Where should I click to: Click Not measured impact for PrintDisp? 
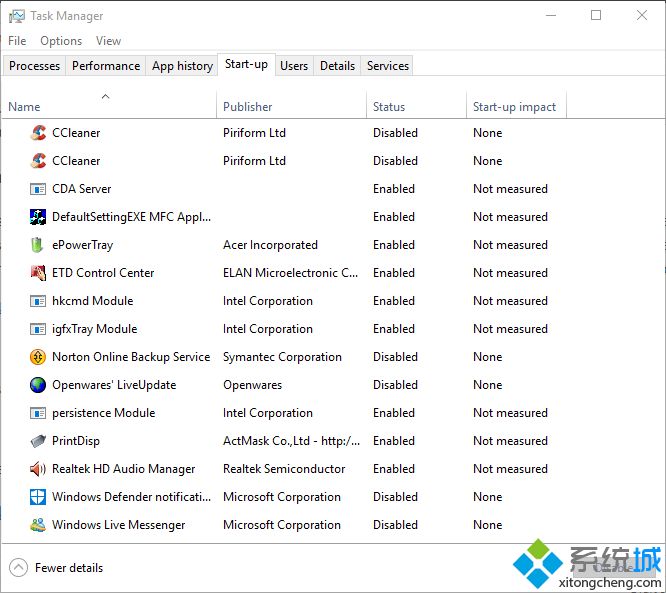click(510, 441)
